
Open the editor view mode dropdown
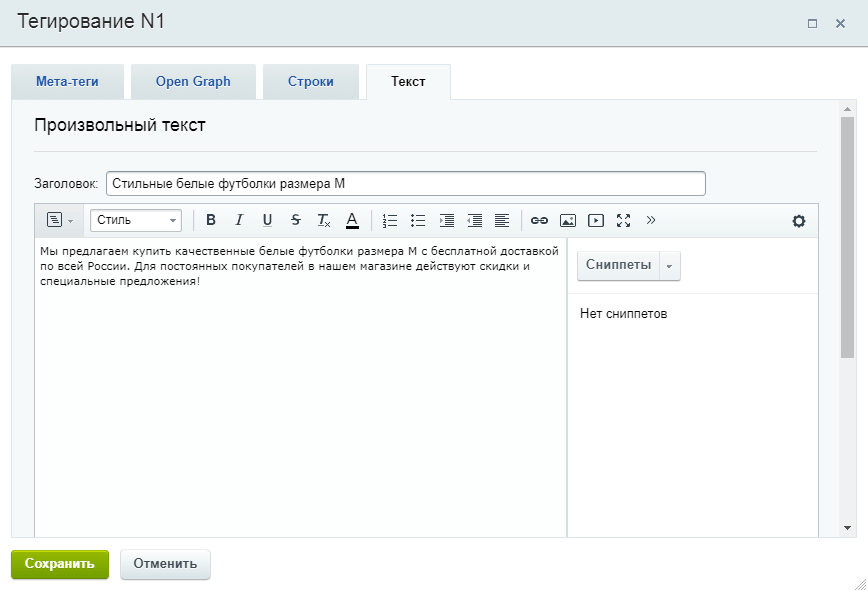click(x=60, y=220)
